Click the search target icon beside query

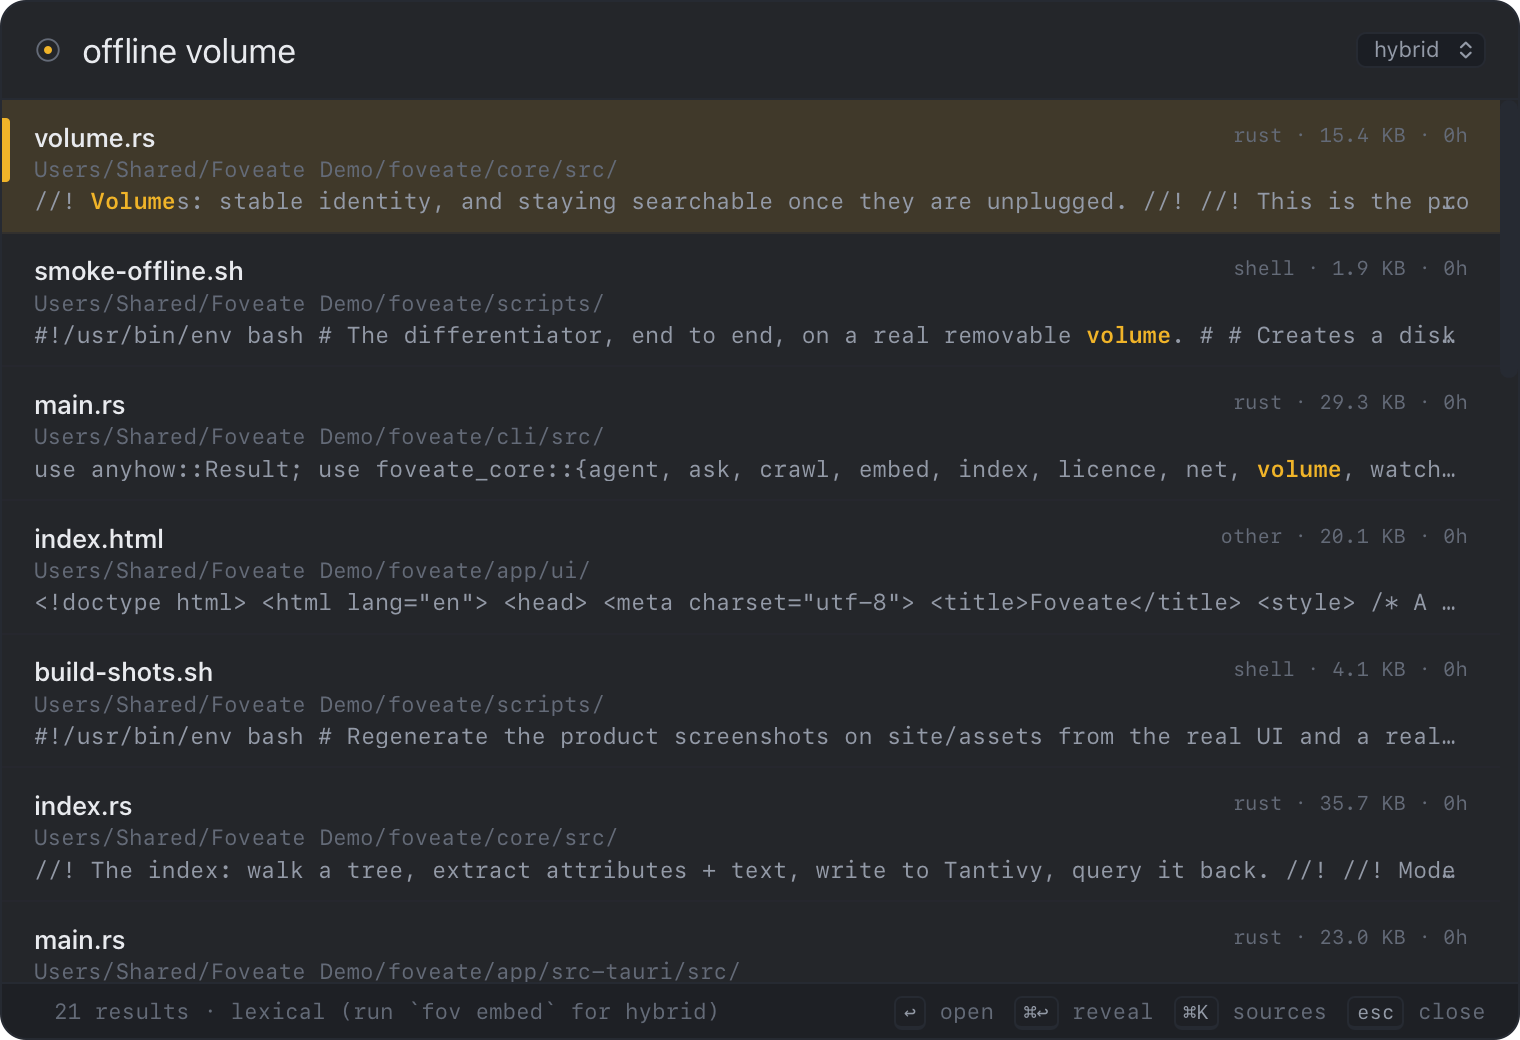[48, 50]
